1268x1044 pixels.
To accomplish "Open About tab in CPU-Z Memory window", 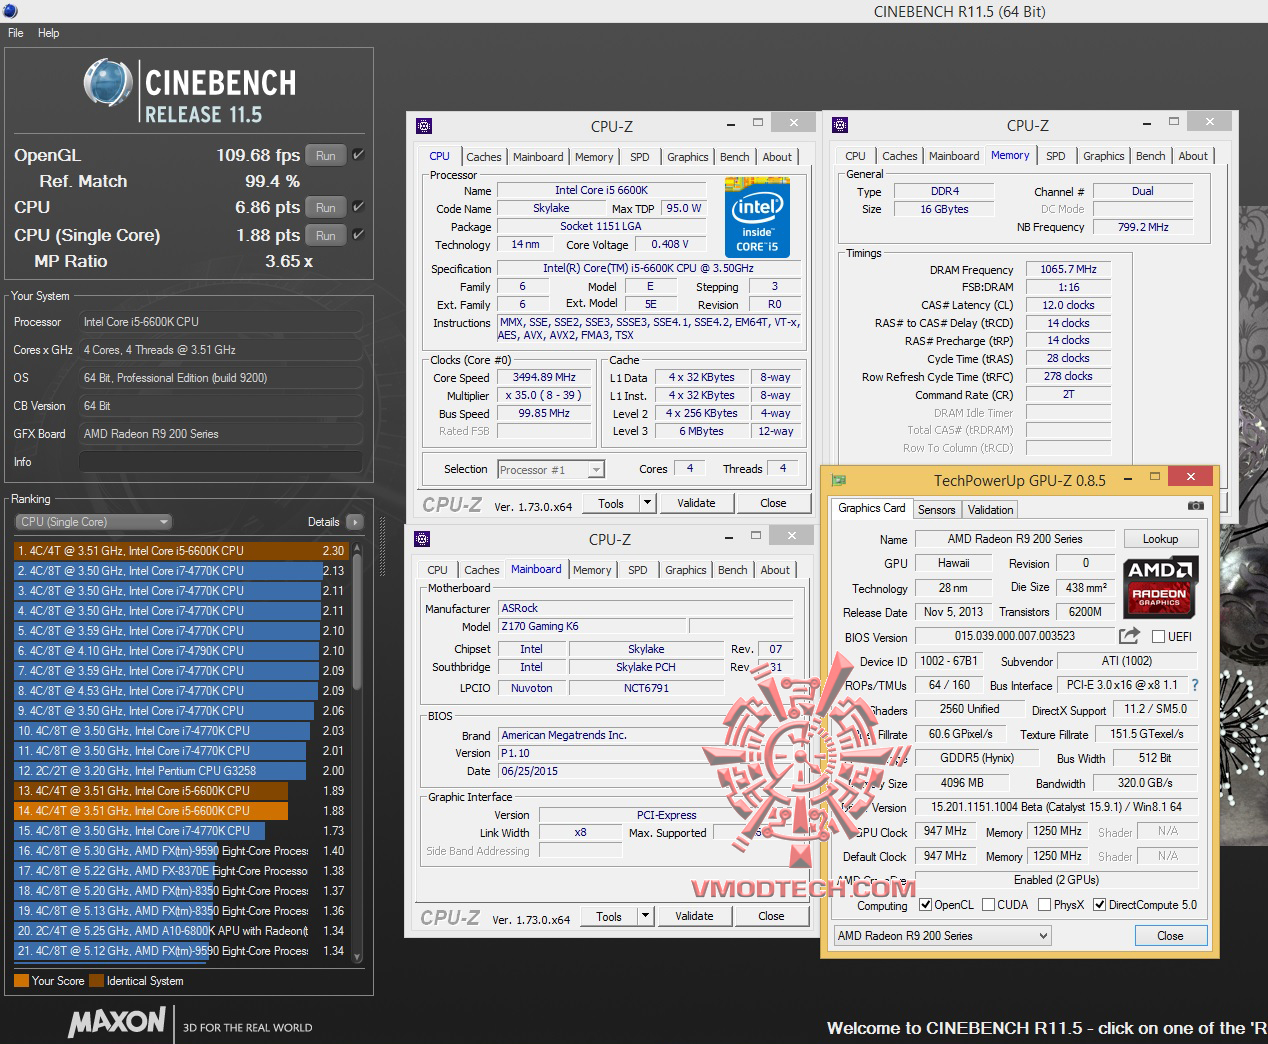I will [x=1193, y=156].
